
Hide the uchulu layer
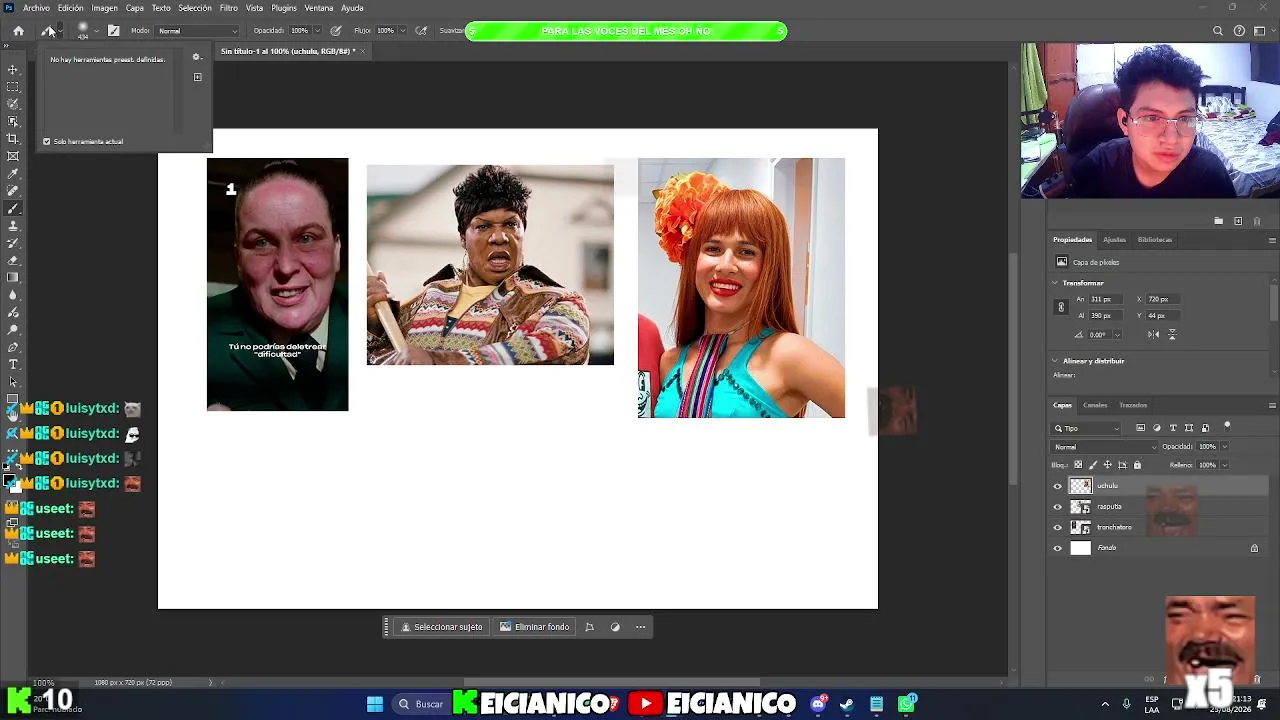point(1058,486)
